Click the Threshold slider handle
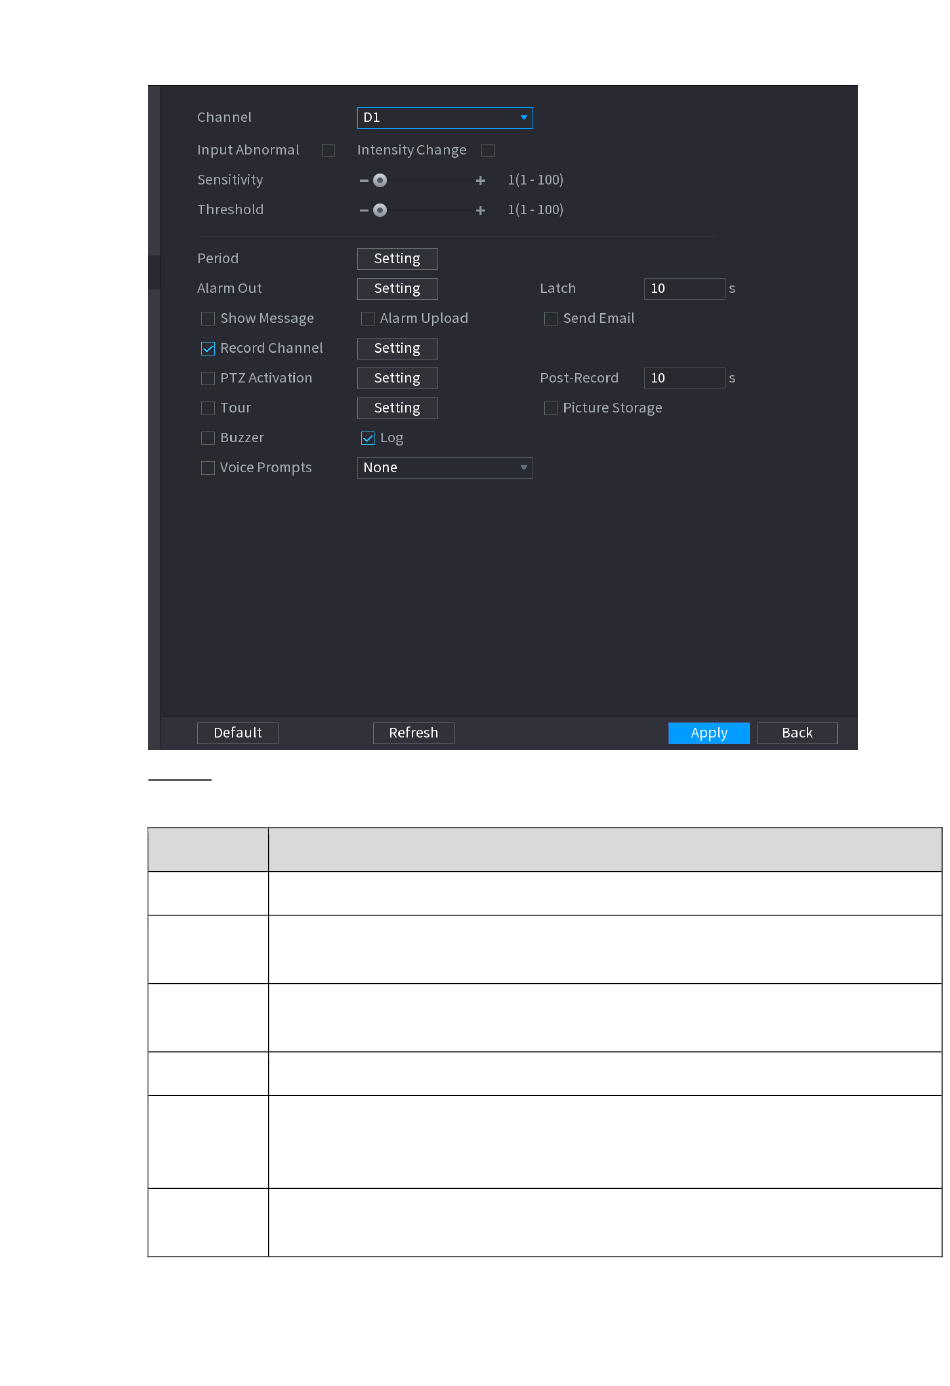The height and width of the screenshot is (1386, 950). [x=380, y=210]
